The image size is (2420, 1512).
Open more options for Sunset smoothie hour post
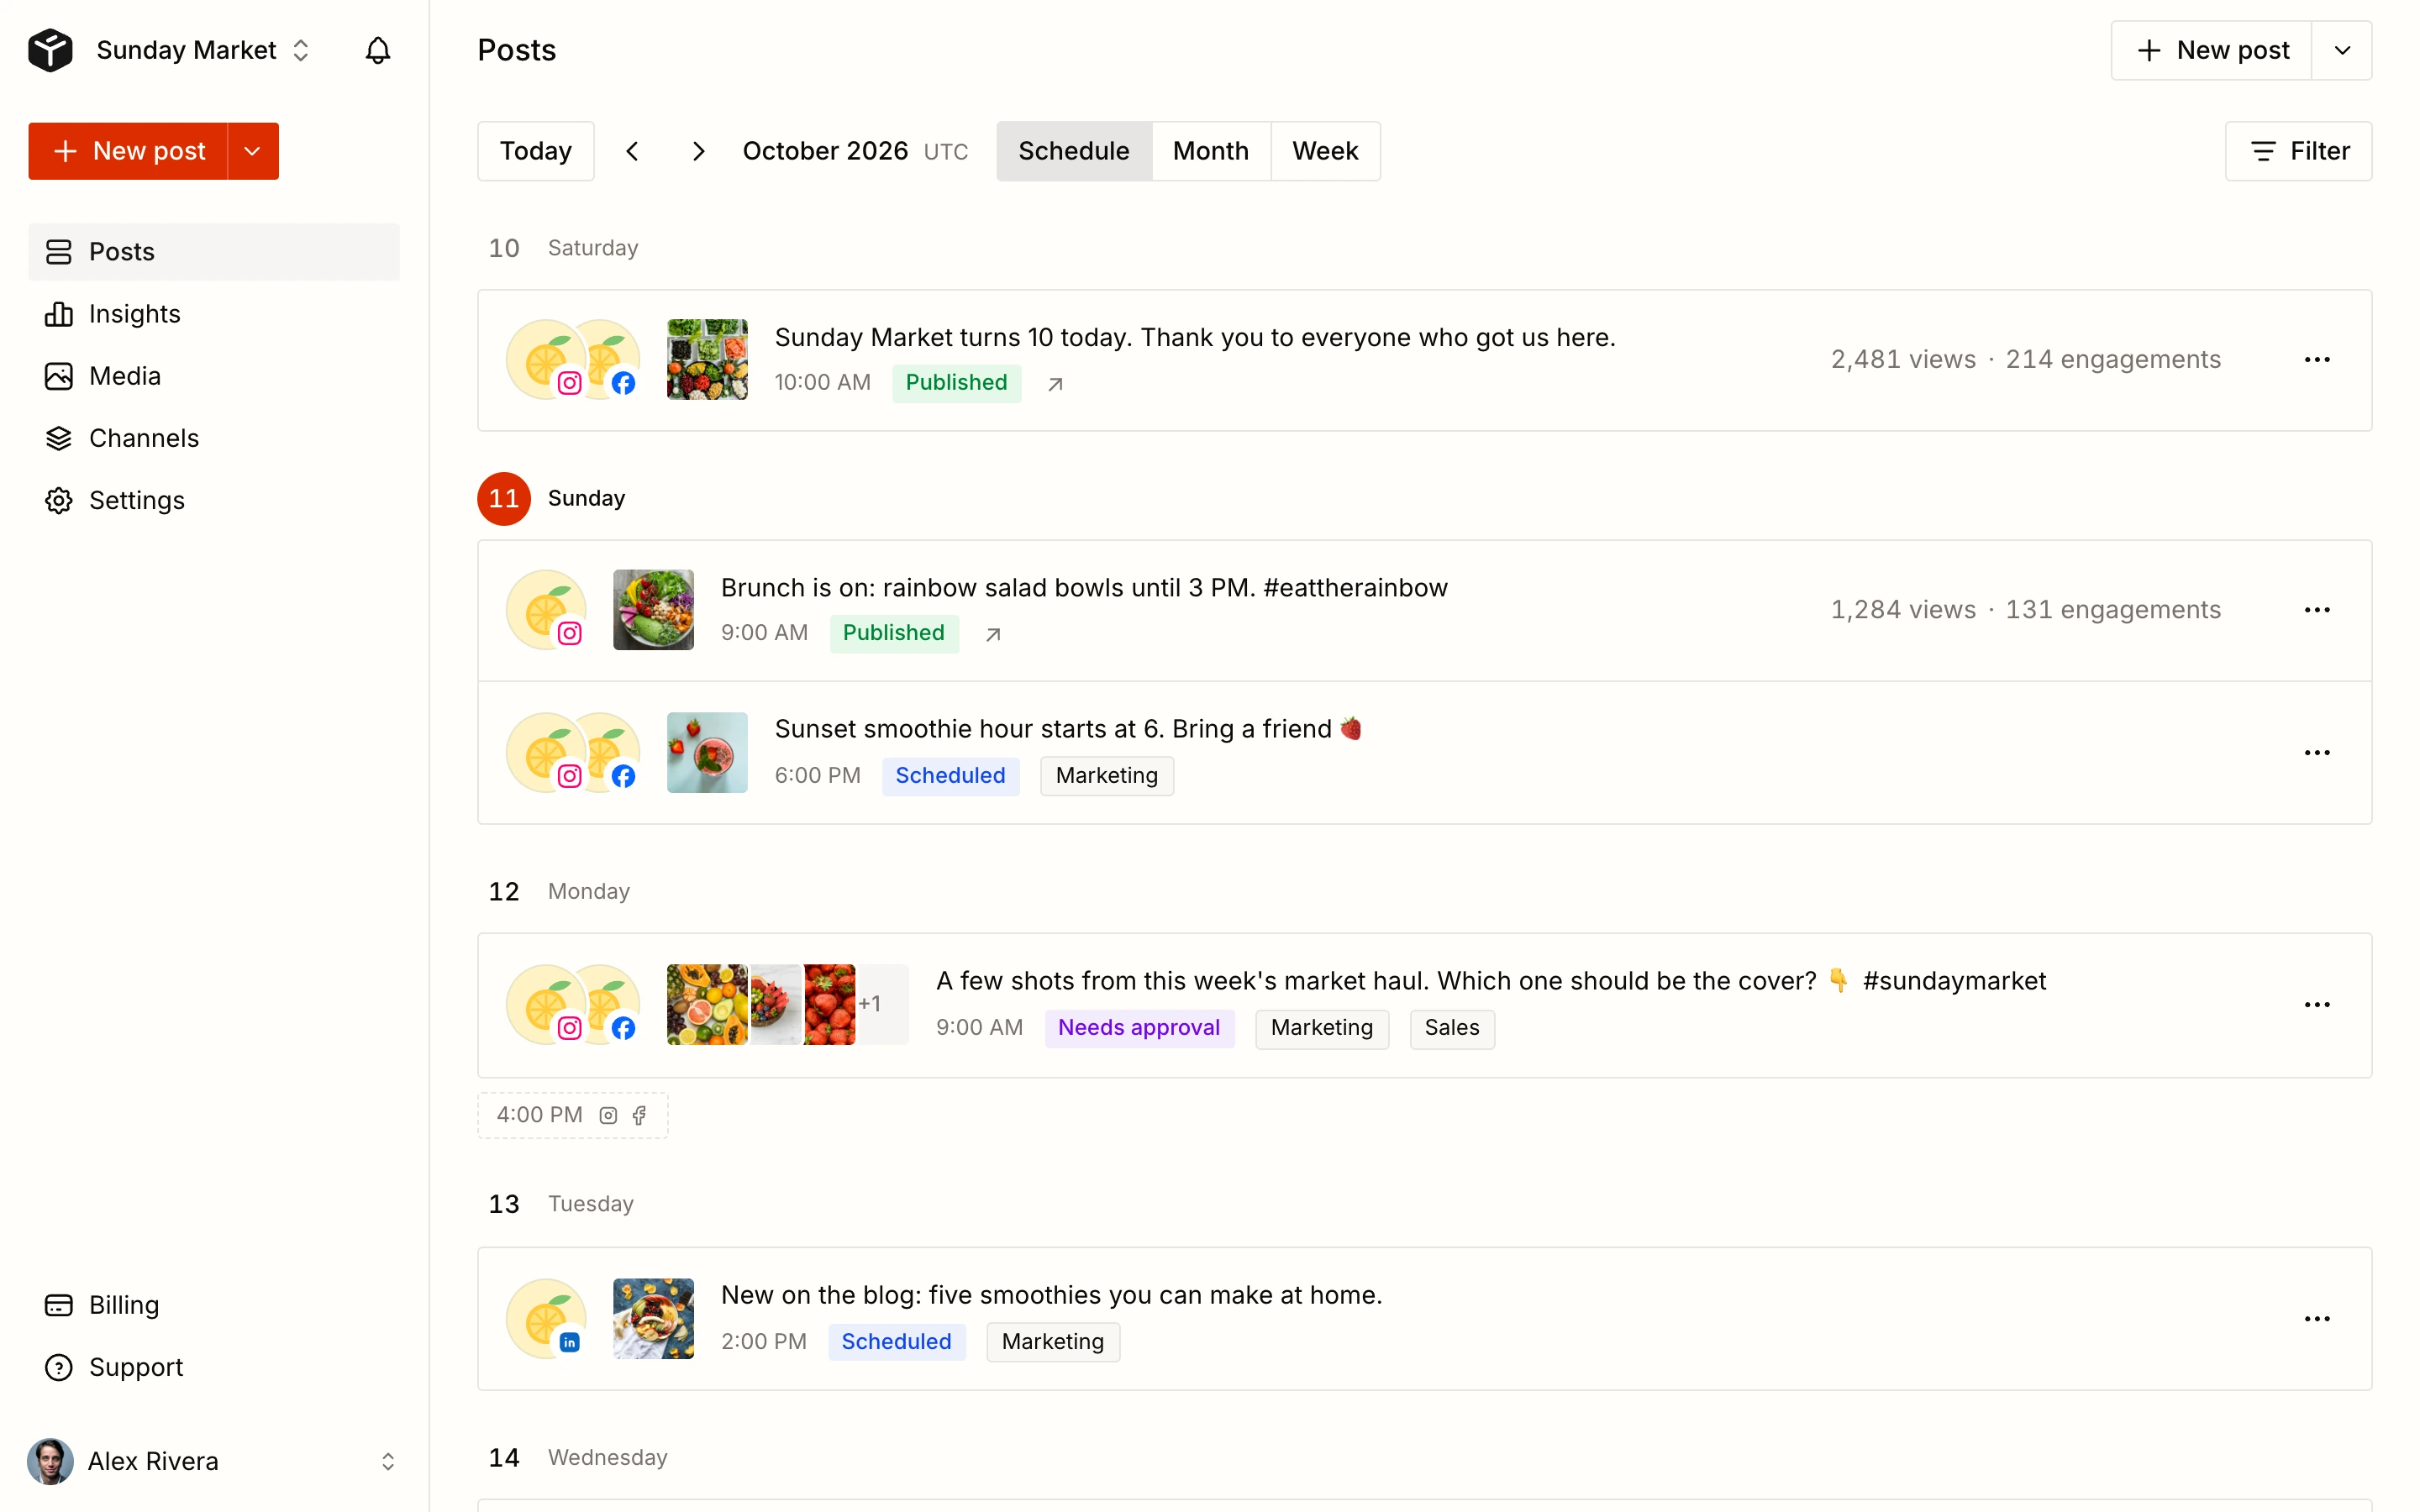click(x=2317, y=753)
